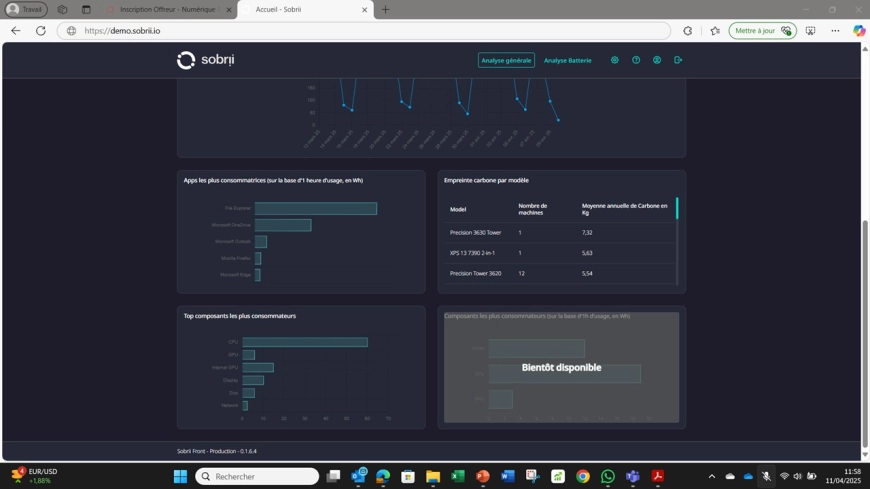Close the Accueil - Sobrii tab

point(365,9)
